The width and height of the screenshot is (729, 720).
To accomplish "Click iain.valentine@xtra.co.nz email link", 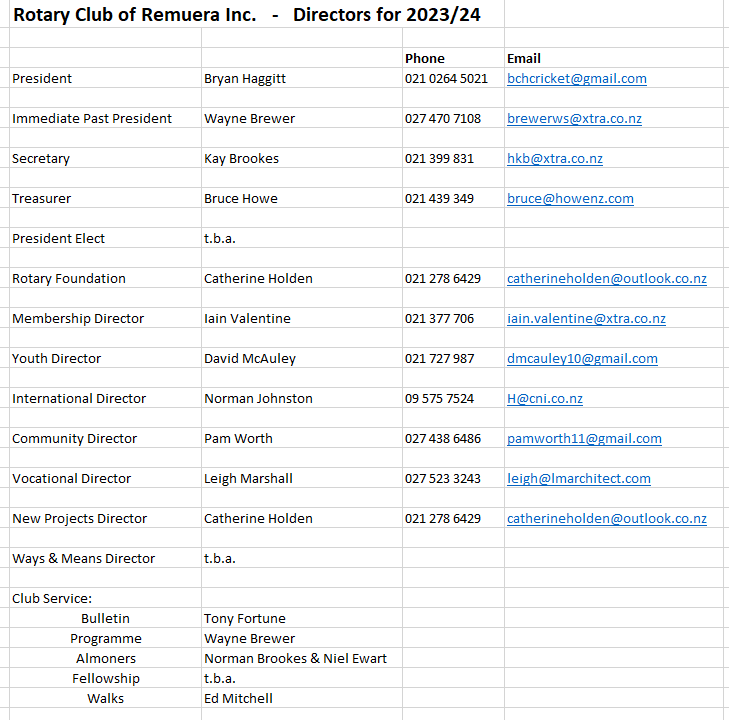I will tap(586, 318).
